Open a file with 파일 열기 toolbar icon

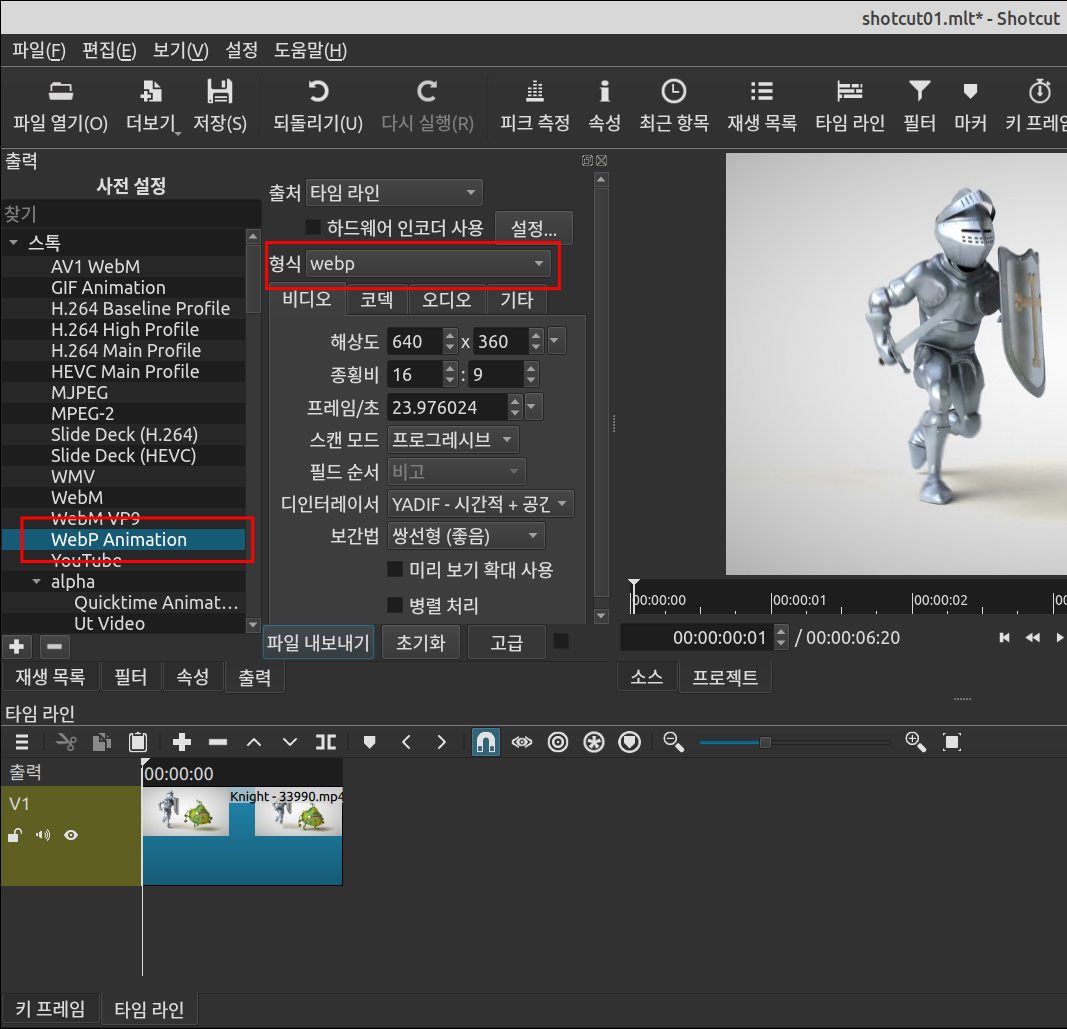tap(61, 106)
